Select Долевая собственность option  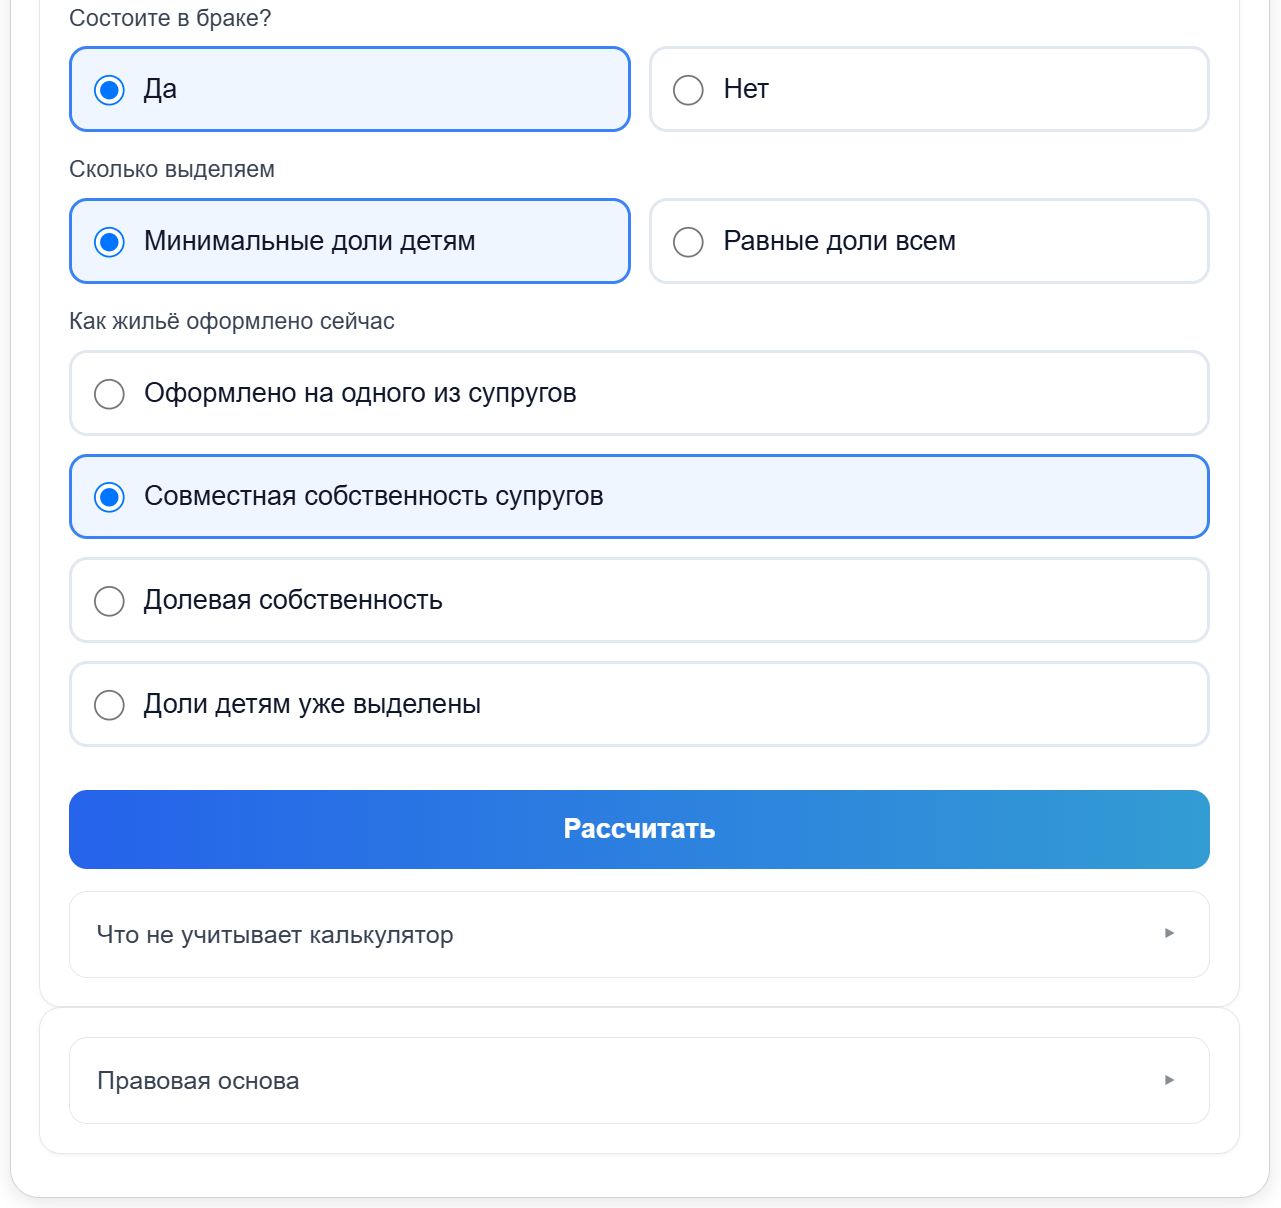(x=639, y=600)
